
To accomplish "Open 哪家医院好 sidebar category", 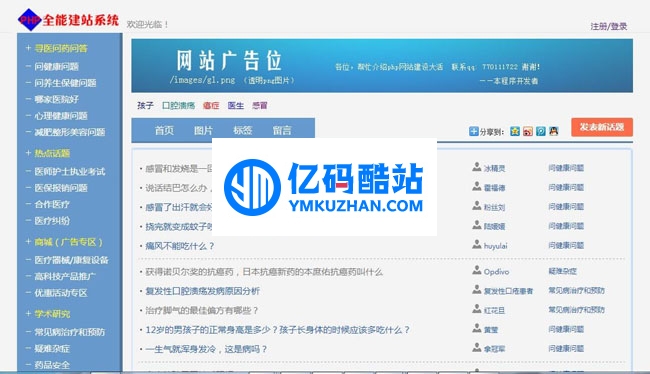I will pos(56,99).
